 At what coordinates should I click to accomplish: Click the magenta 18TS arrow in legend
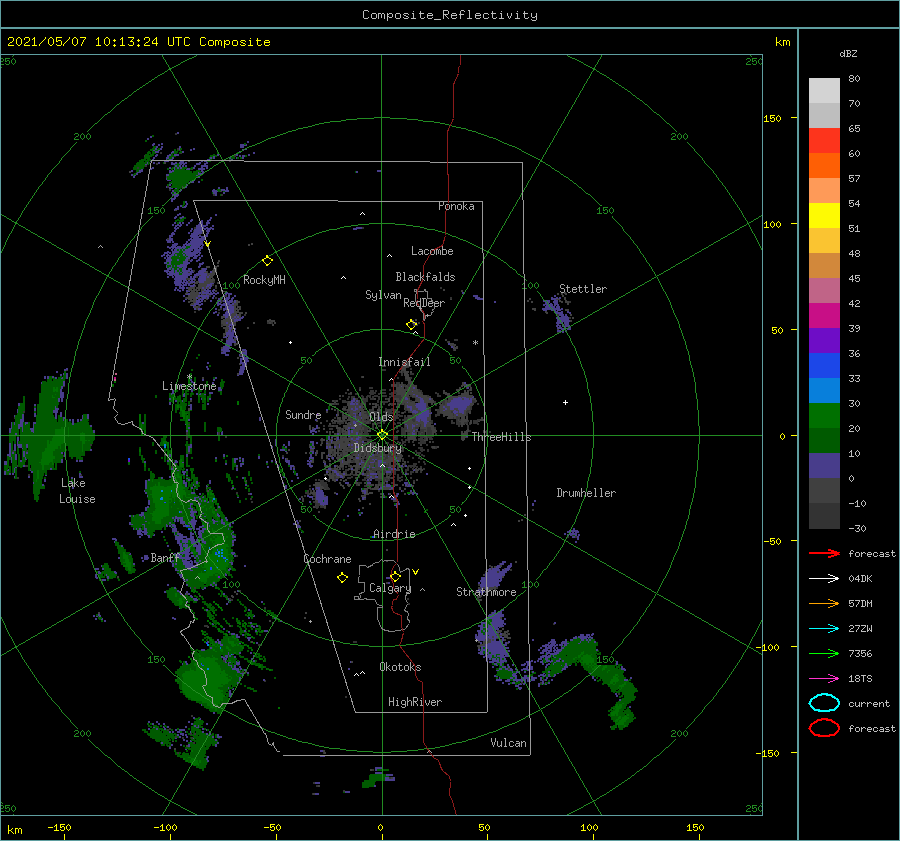(824, 679)
